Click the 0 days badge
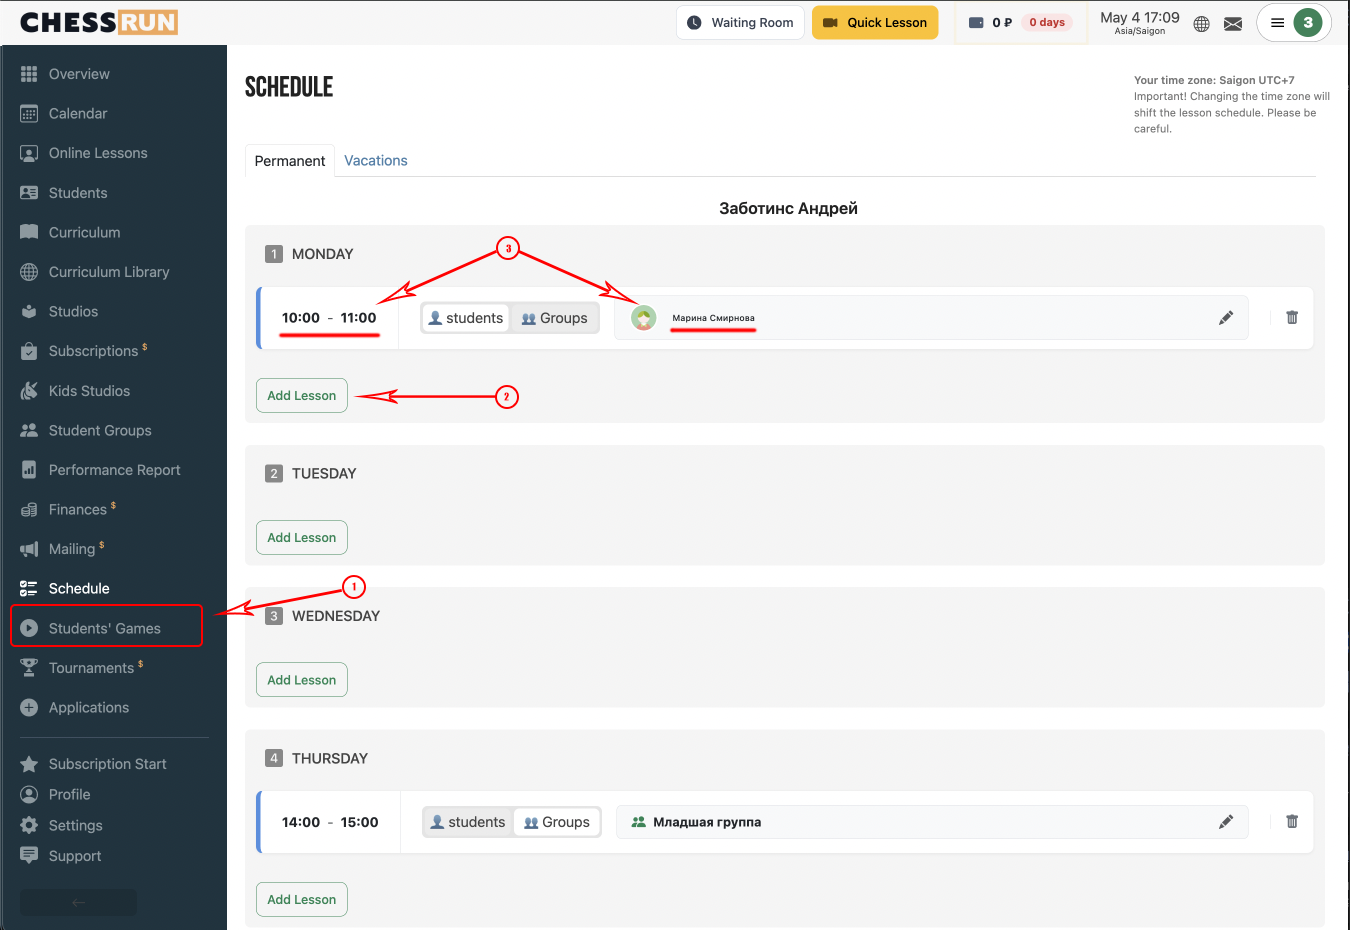 (x=1047, y=23)
